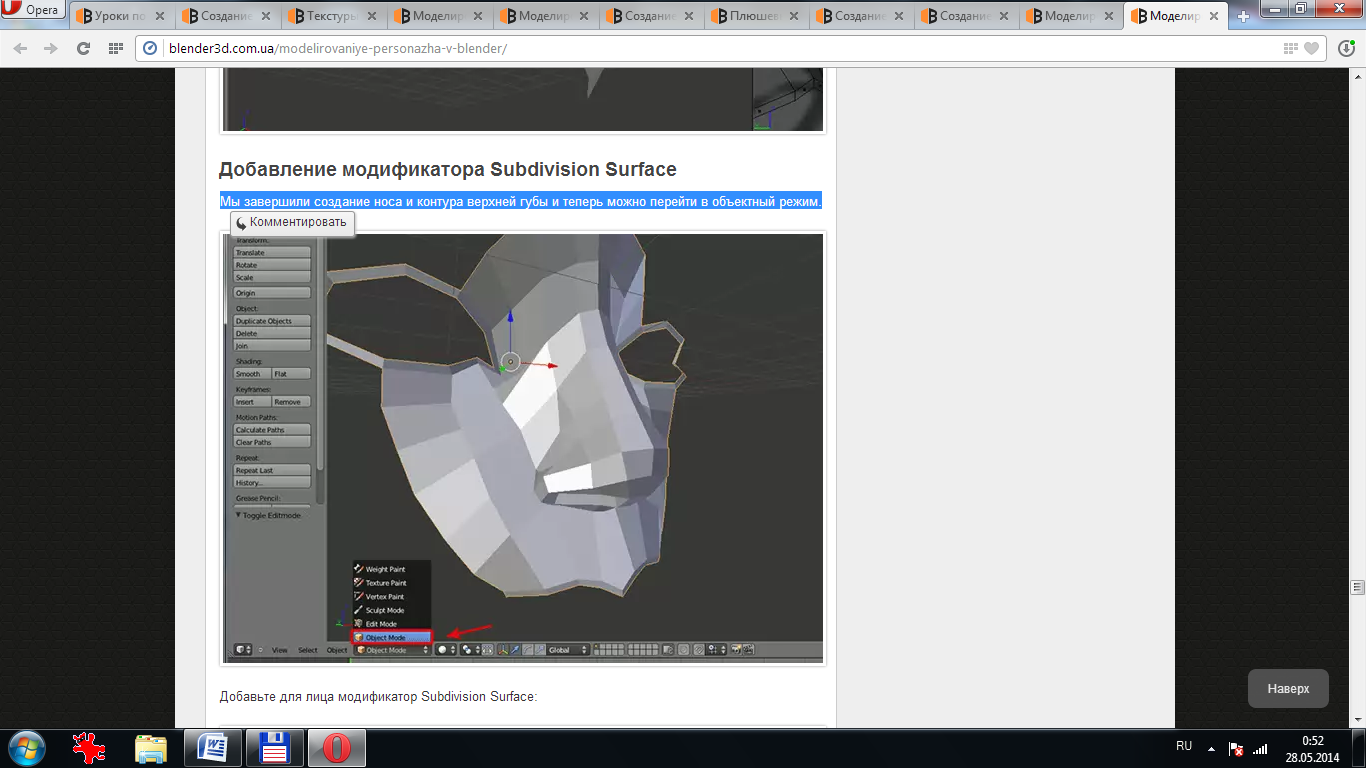
Task: Go back to the previous page
Action: pyautogui.click(x=20, y=49)
